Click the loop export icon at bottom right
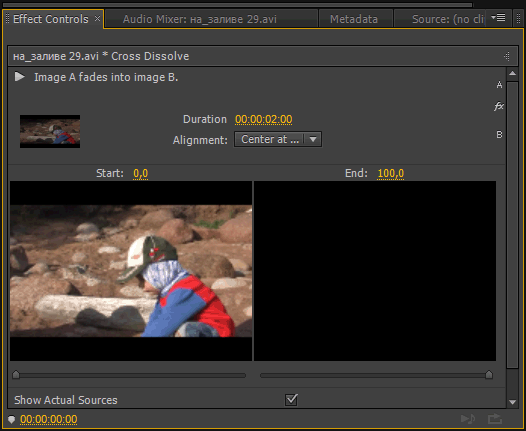The height and width of the screenshot is (431, 526). (x=495, y=419)
